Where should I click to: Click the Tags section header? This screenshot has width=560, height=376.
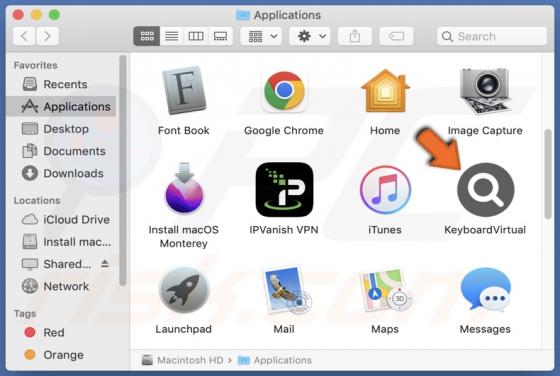(25, 314)
